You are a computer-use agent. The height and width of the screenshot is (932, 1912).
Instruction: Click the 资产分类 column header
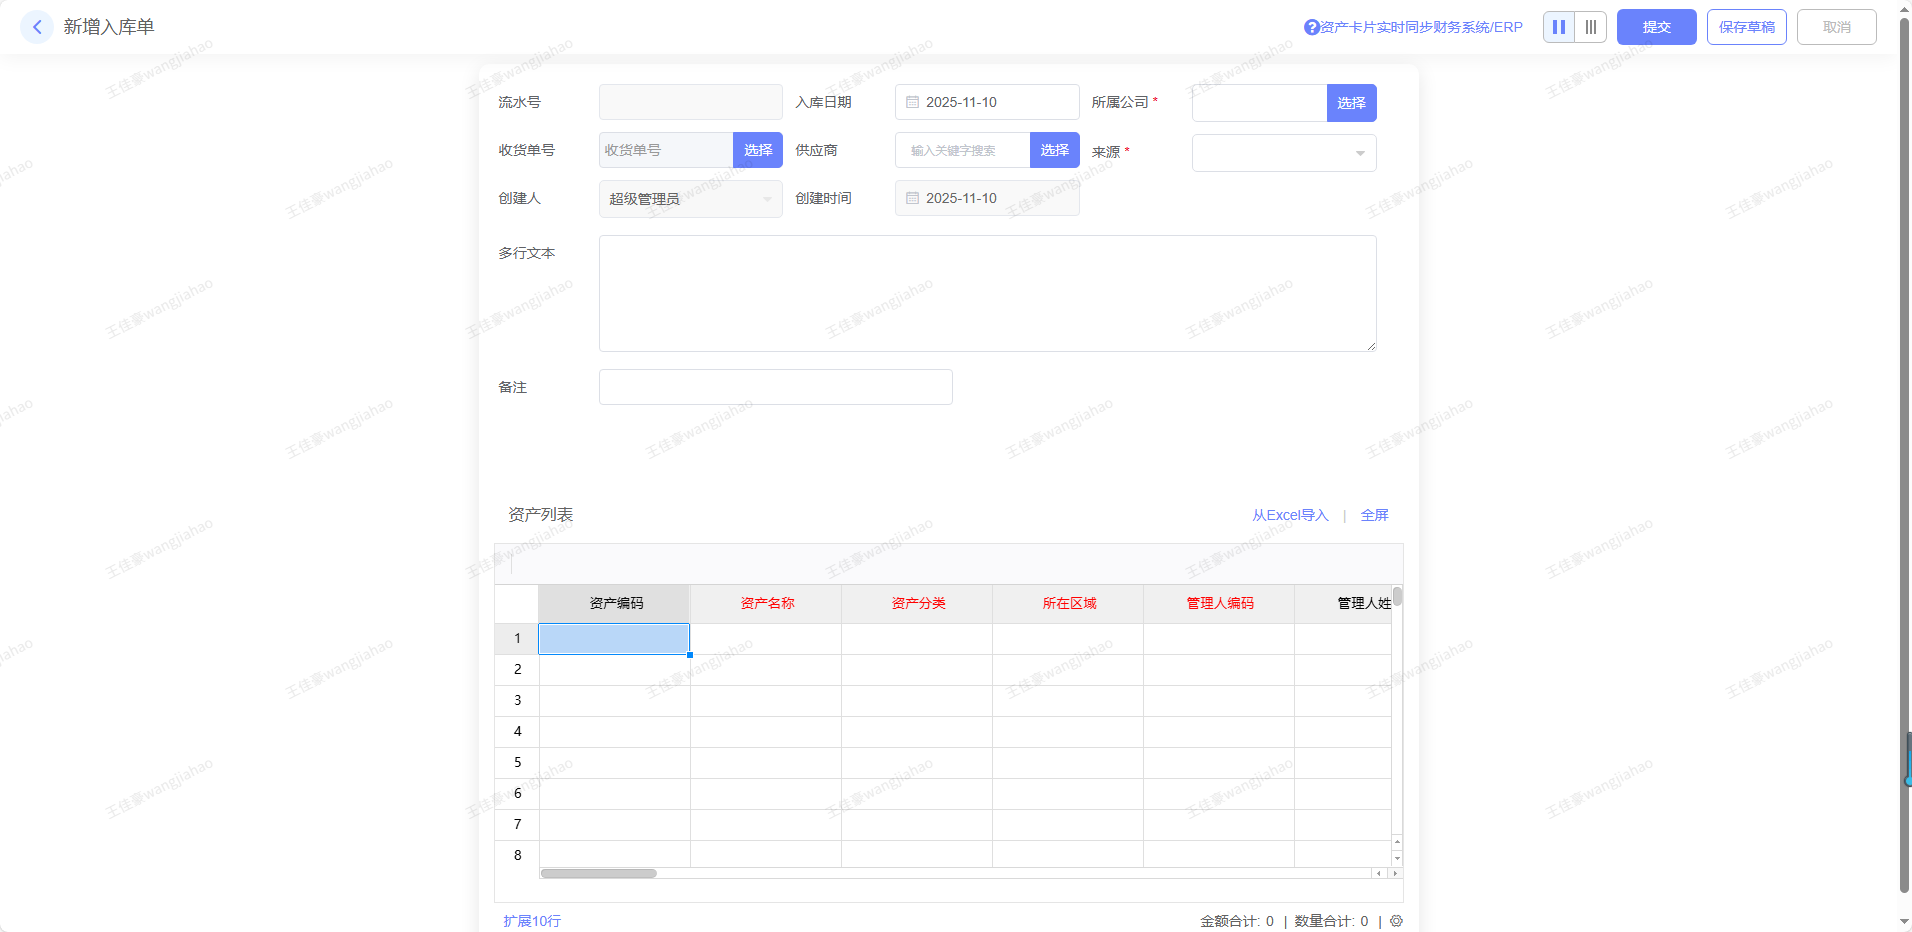point(917,603)
